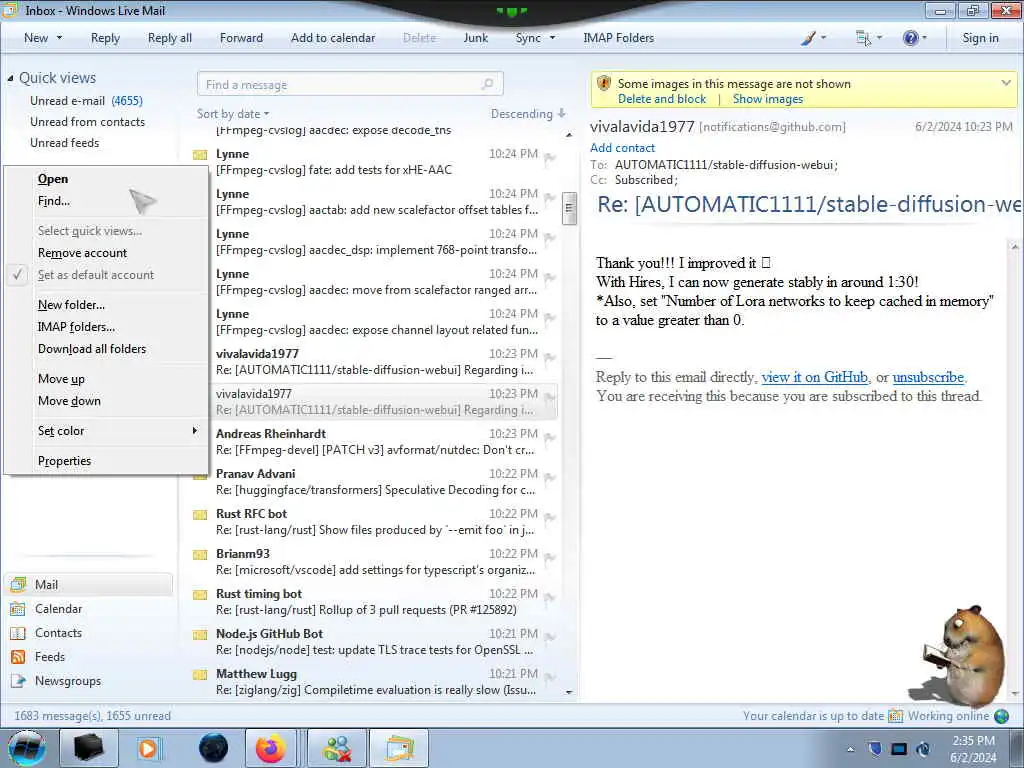Toggle Descending sort order
The height and width of the screenshot is (768, 1024).
[528, 114]
